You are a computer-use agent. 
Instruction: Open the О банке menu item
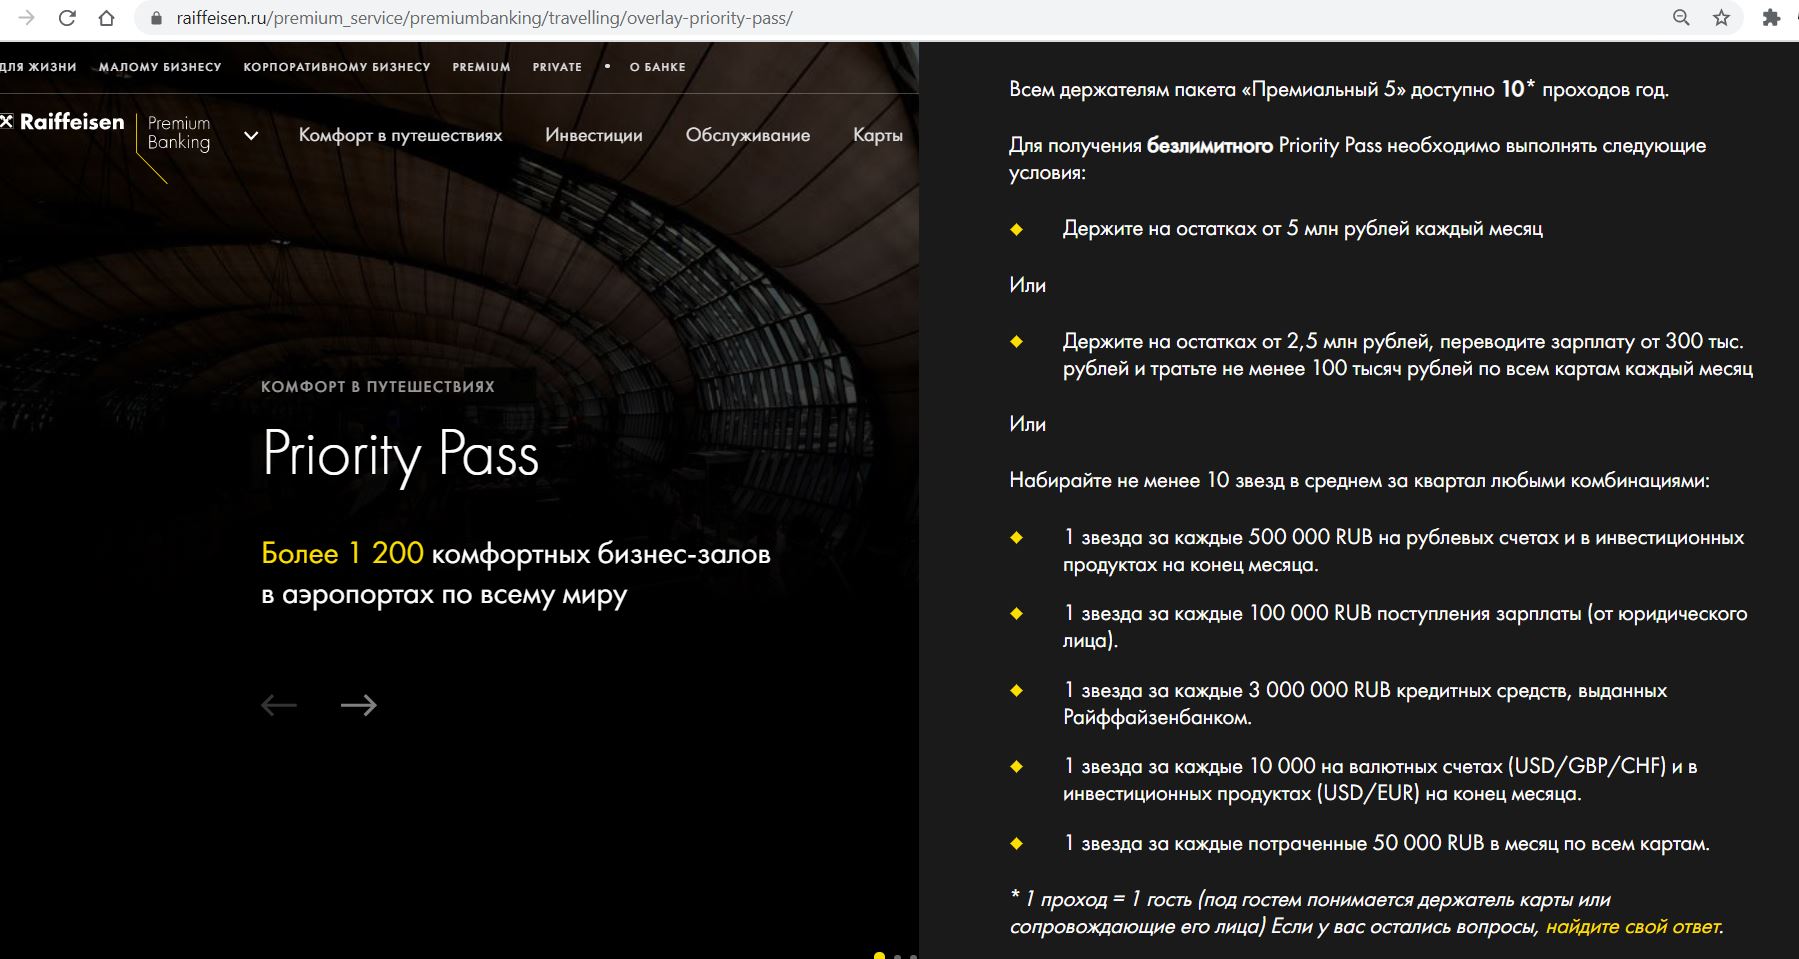(x=657, y=67)
